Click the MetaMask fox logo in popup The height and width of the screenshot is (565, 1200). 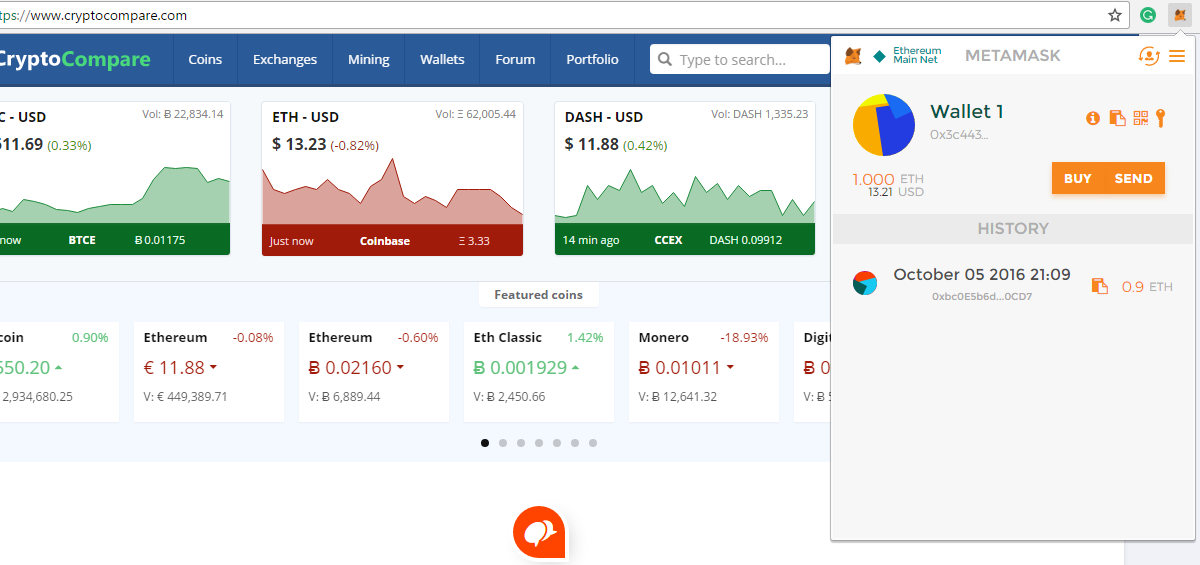[x=853, y=57]
